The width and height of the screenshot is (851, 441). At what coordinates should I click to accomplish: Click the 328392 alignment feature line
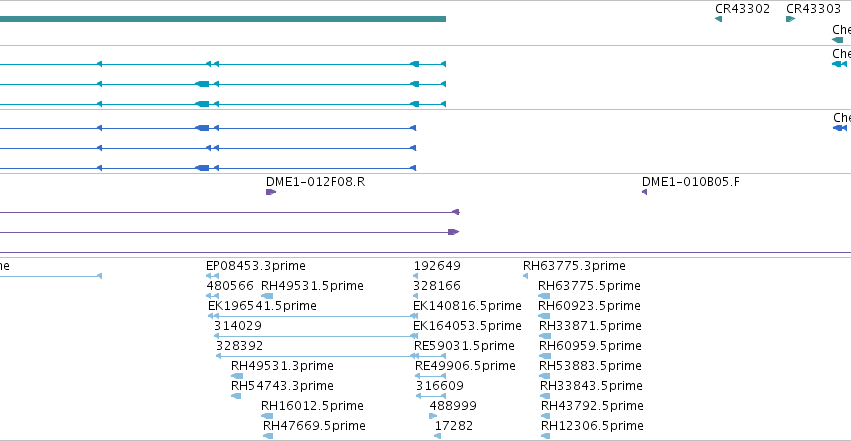[x=317, y=356]
